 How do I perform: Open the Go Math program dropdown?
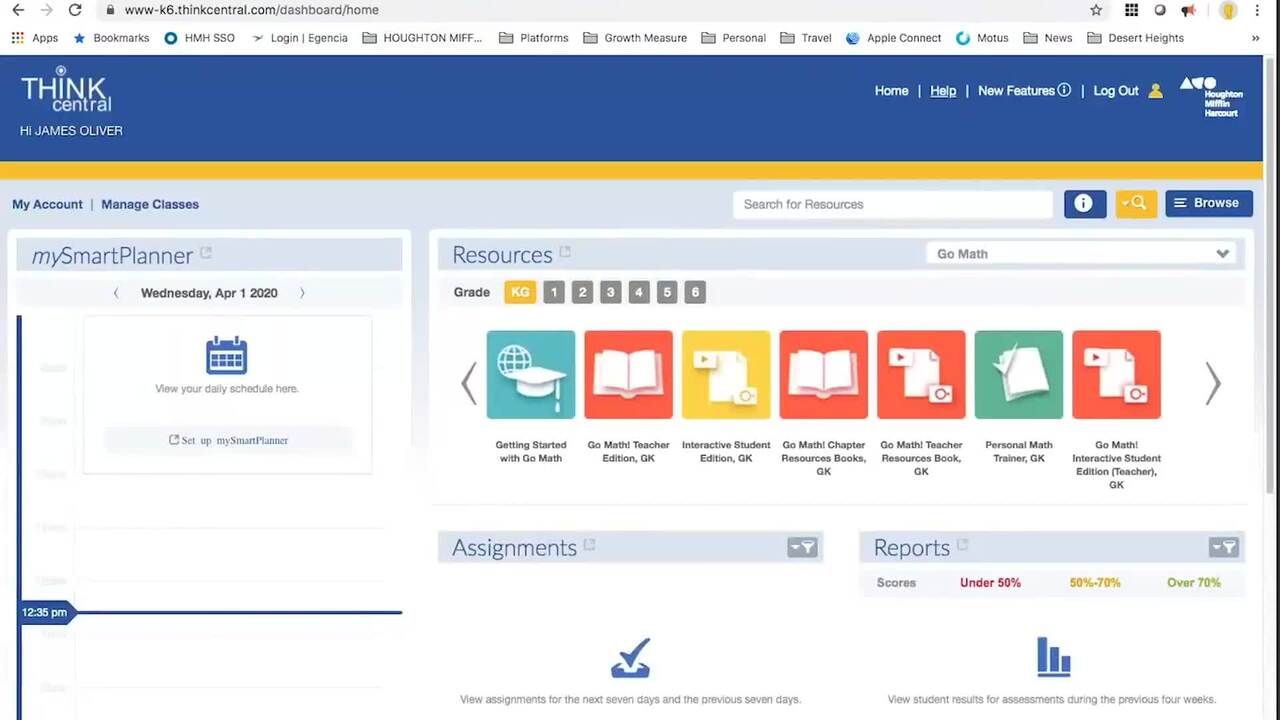[x=1082, y=254]
